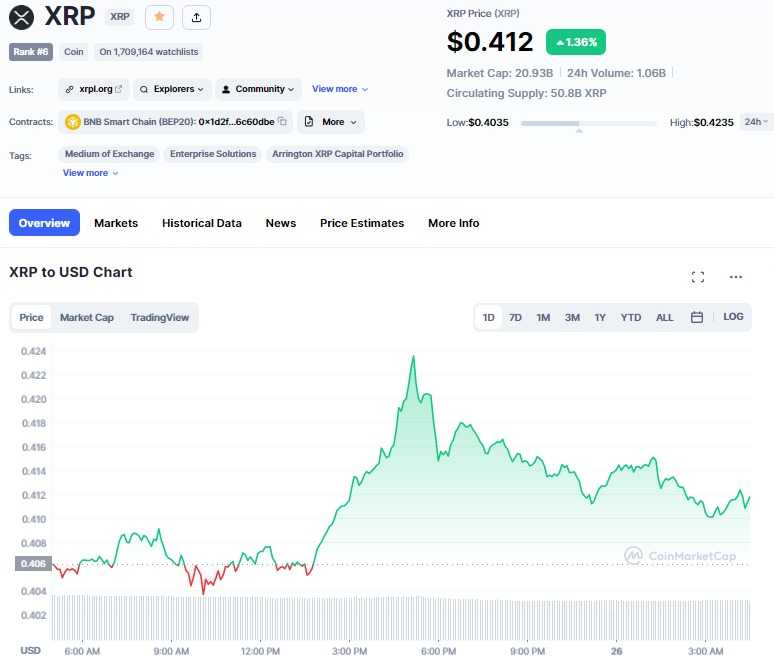
Task: Switch chart view to TradingView
Action: 160,318
